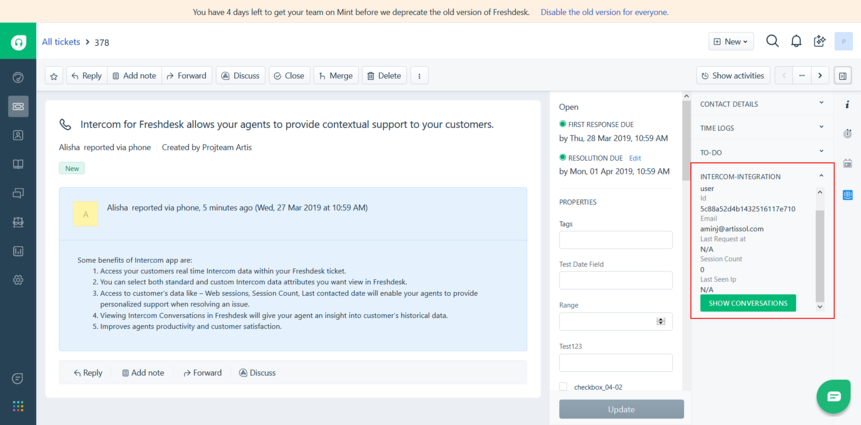Click the Tags input field
The image size is (861, 425).
tap(616, 240)
